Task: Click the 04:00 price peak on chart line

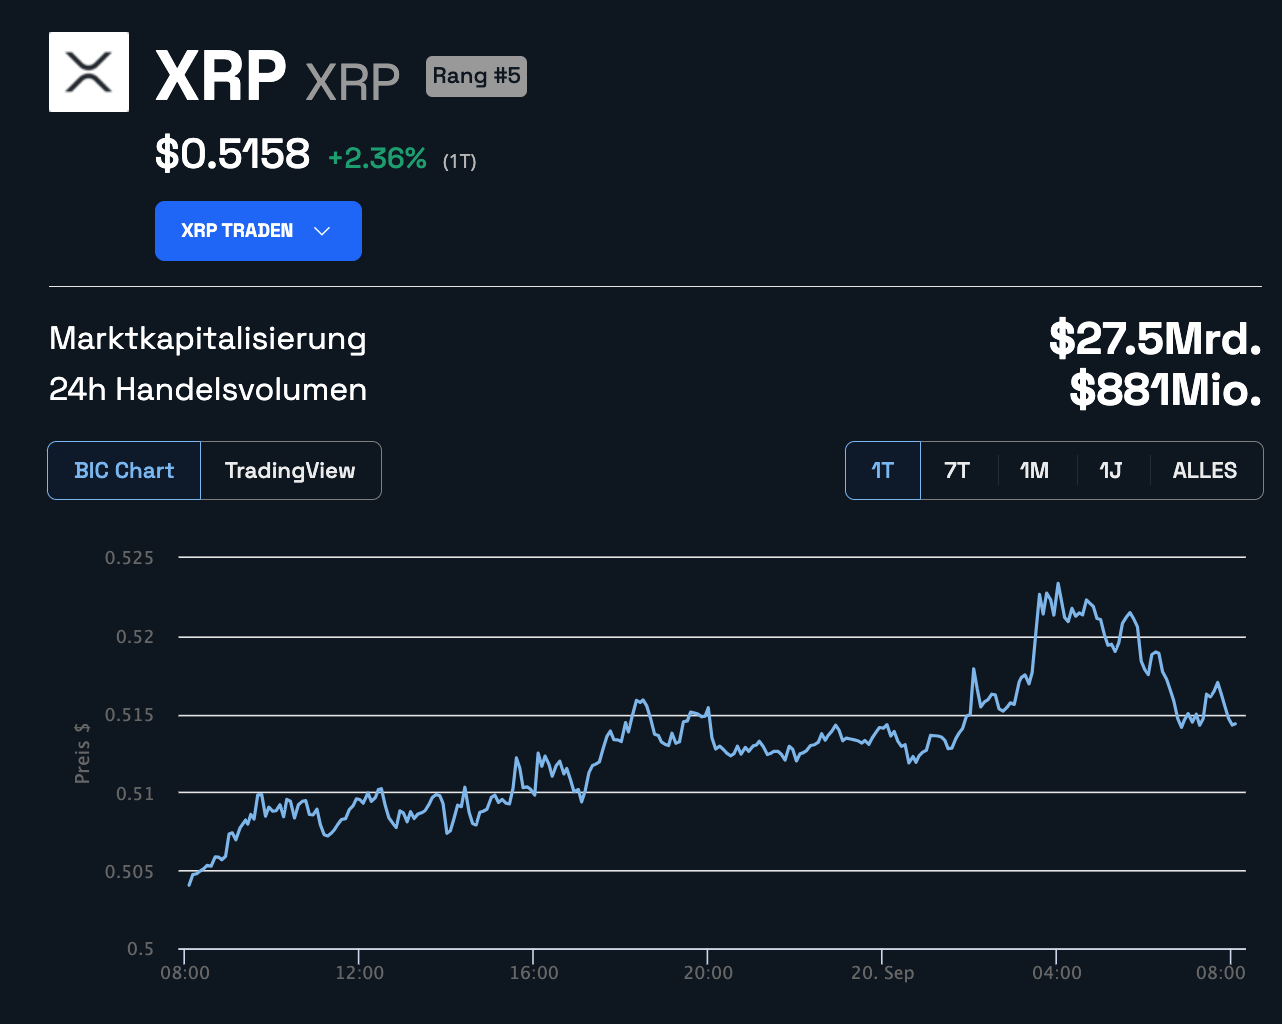Action: pyautogui.click(x=1058, y=585)
